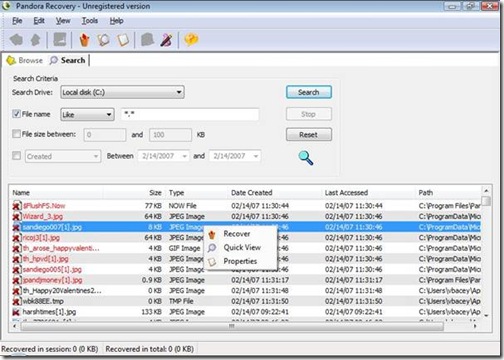Viewport: 504px width, 360px height.
Task: Click the horizontal scrollbar under file list
Action: [x=245, y=326]
